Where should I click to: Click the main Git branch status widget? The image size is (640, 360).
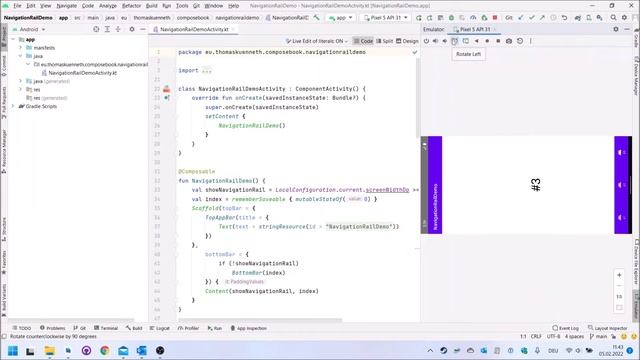click(x=598, y=337)
